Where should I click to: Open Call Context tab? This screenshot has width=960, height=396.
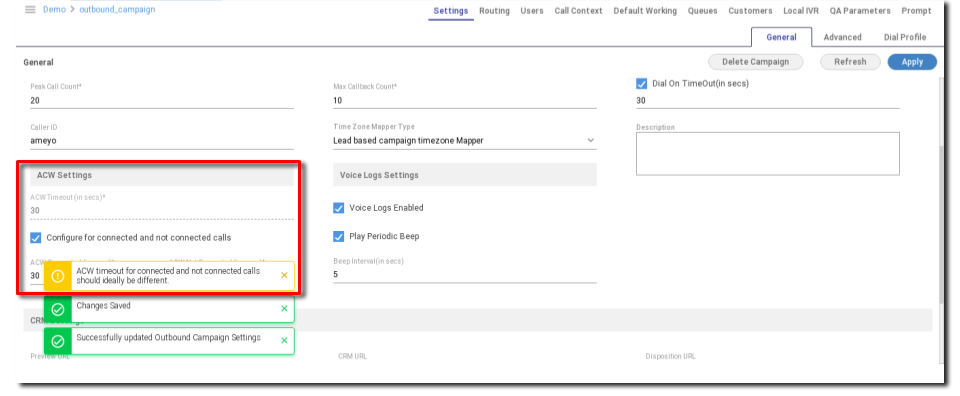[579, 11]
